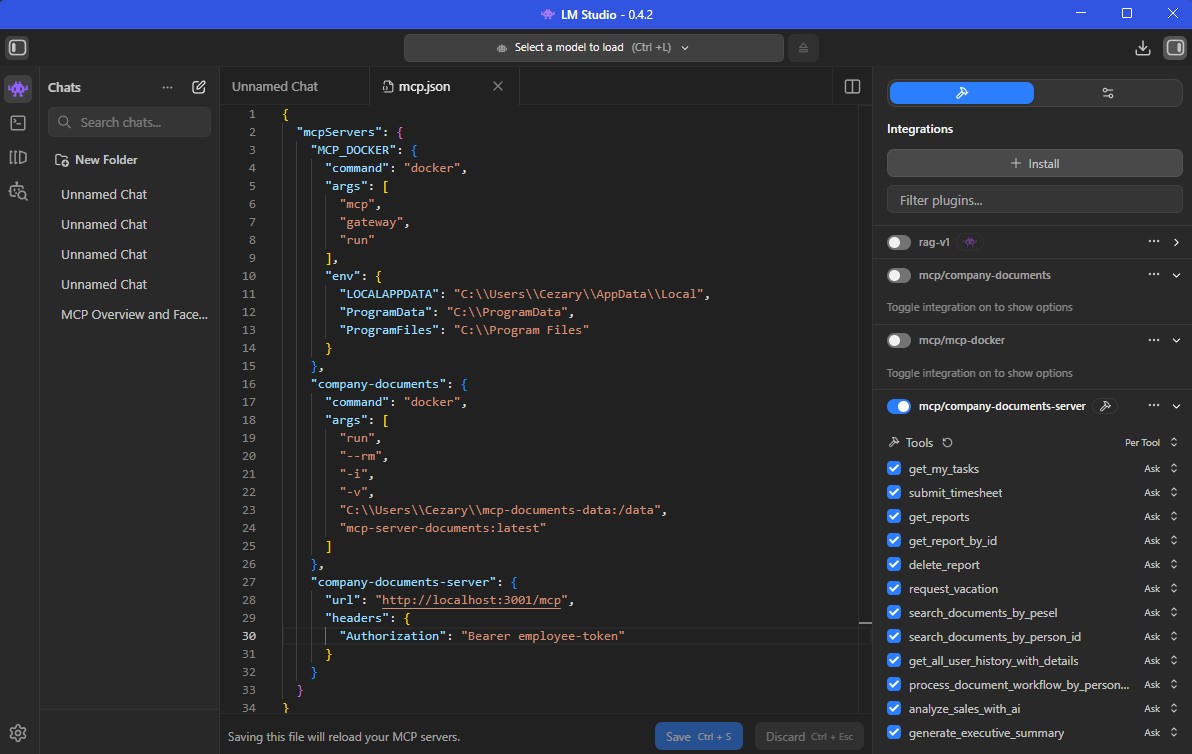Collapse the mcp/company-documents chevron
1192x754 pixels.
tap(1176, 275)
